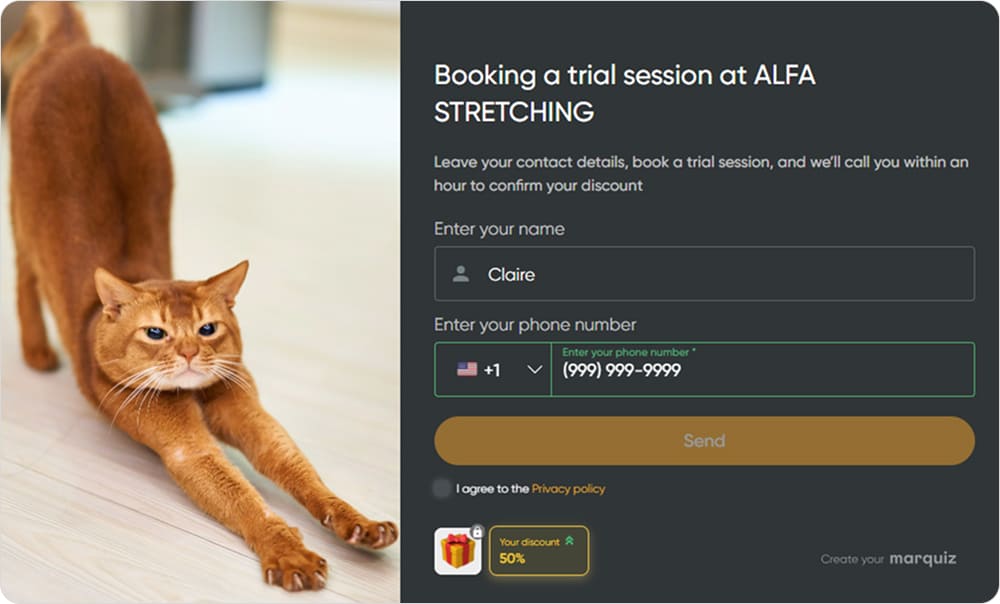This screenshot has width=1000, height=604.
Task: Tick the Privacy policy agreement checkbox
Action: tap(441, 489)
